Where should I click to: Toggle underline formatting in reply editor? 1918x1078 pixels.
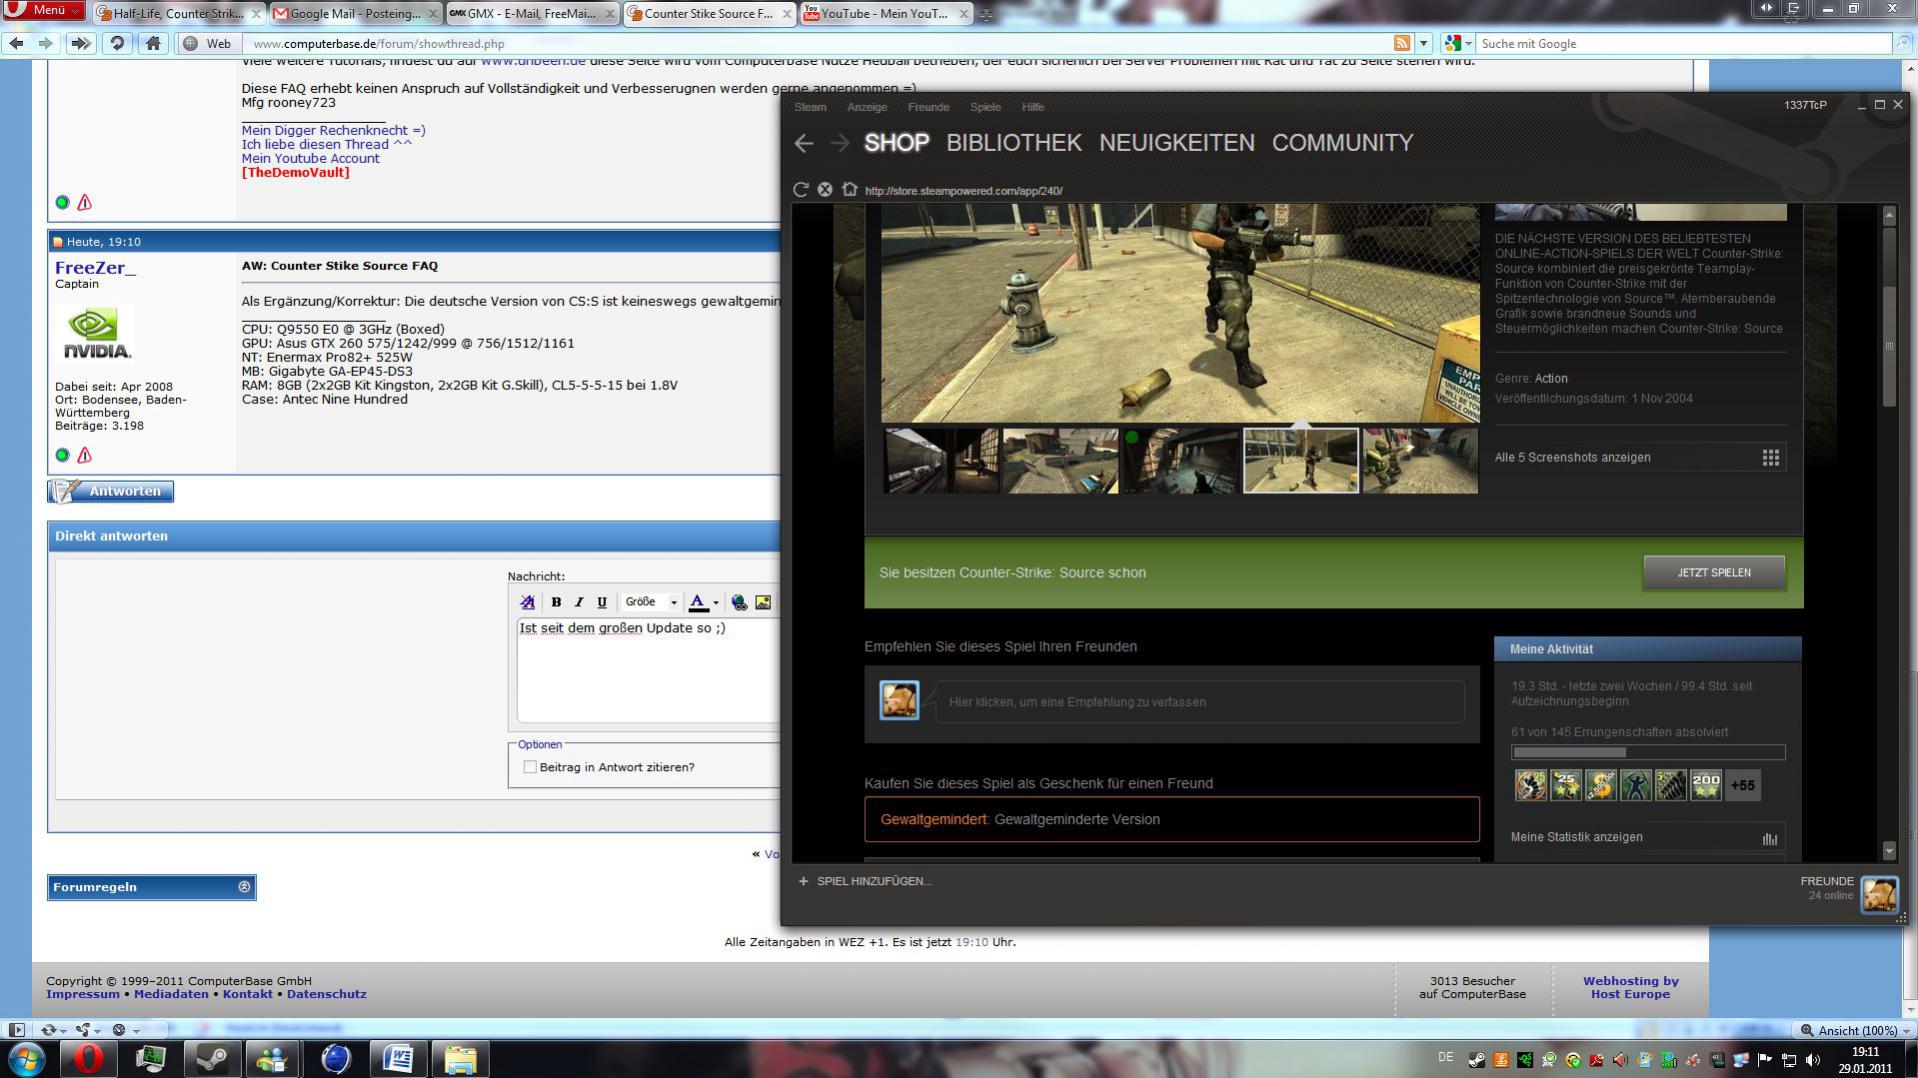(x=602, y=602)
